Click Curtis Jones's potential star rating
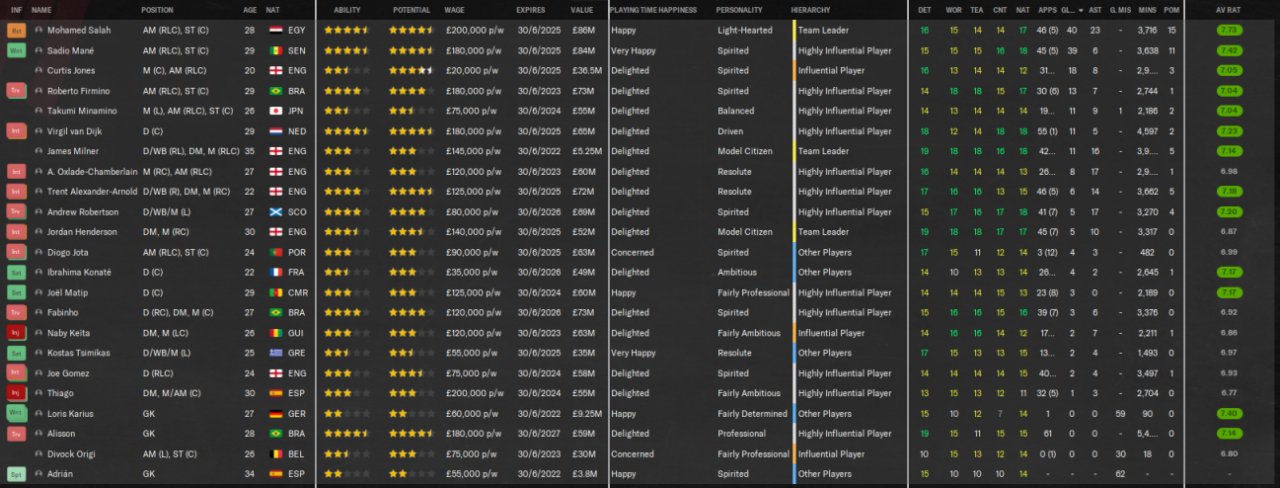 click(411, 71)
